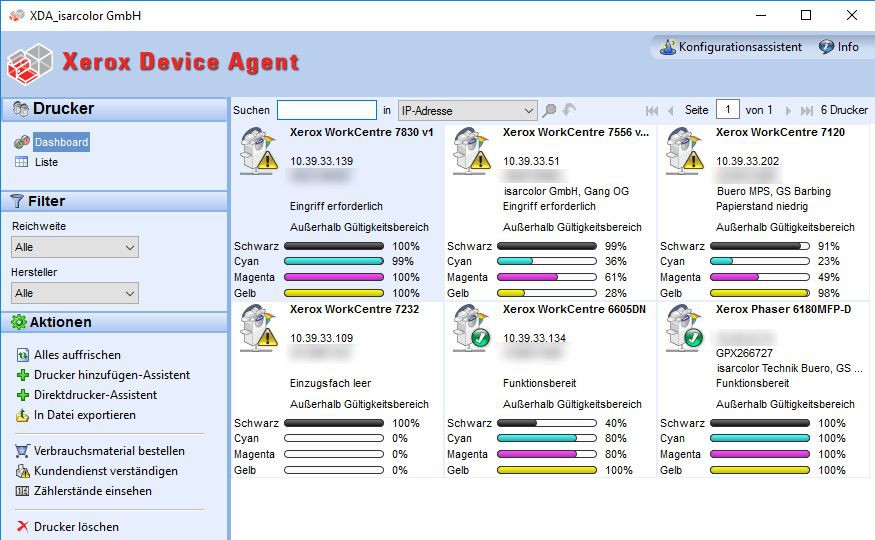
Task: Click the Xerox WorkCentre 7232 title
Action: (354, 309)
